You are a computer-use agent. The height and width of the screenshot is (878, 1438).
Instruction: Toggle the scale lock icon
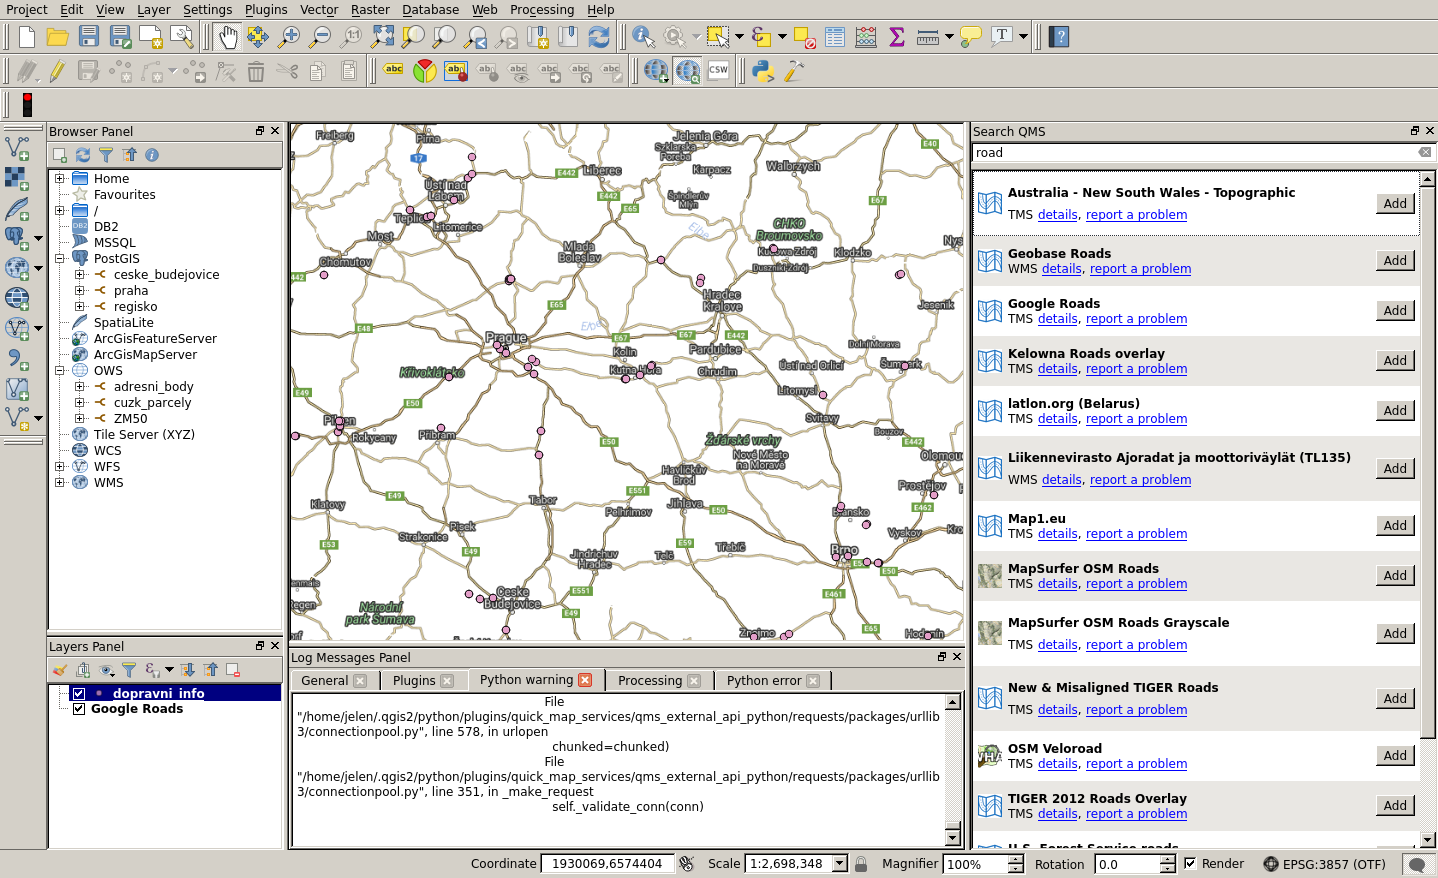point(861,864)
